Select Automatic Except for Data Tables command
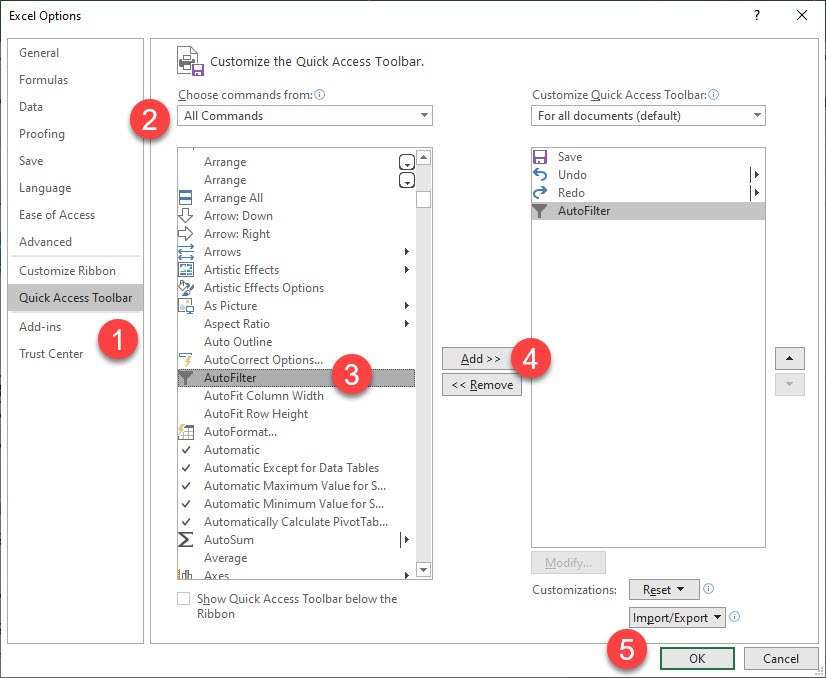This screenshot has height=678, width=826. pyautogui.click(x=296, y=467)
